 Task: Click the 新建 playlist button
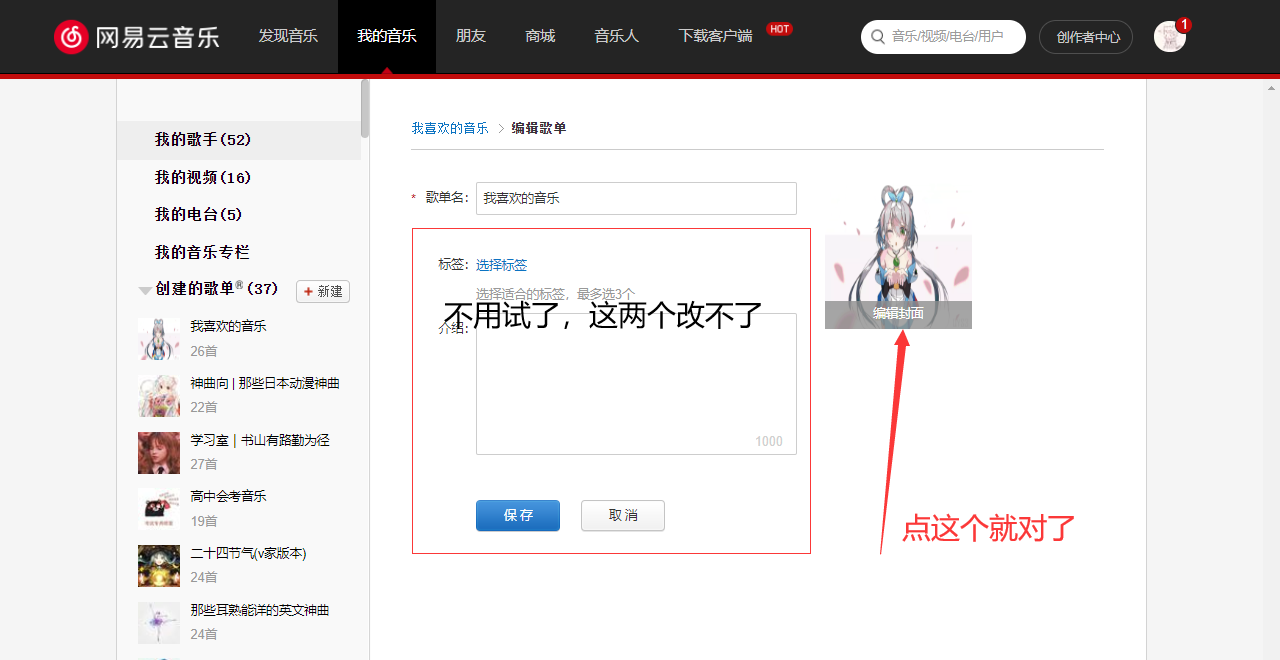(323, 291)
